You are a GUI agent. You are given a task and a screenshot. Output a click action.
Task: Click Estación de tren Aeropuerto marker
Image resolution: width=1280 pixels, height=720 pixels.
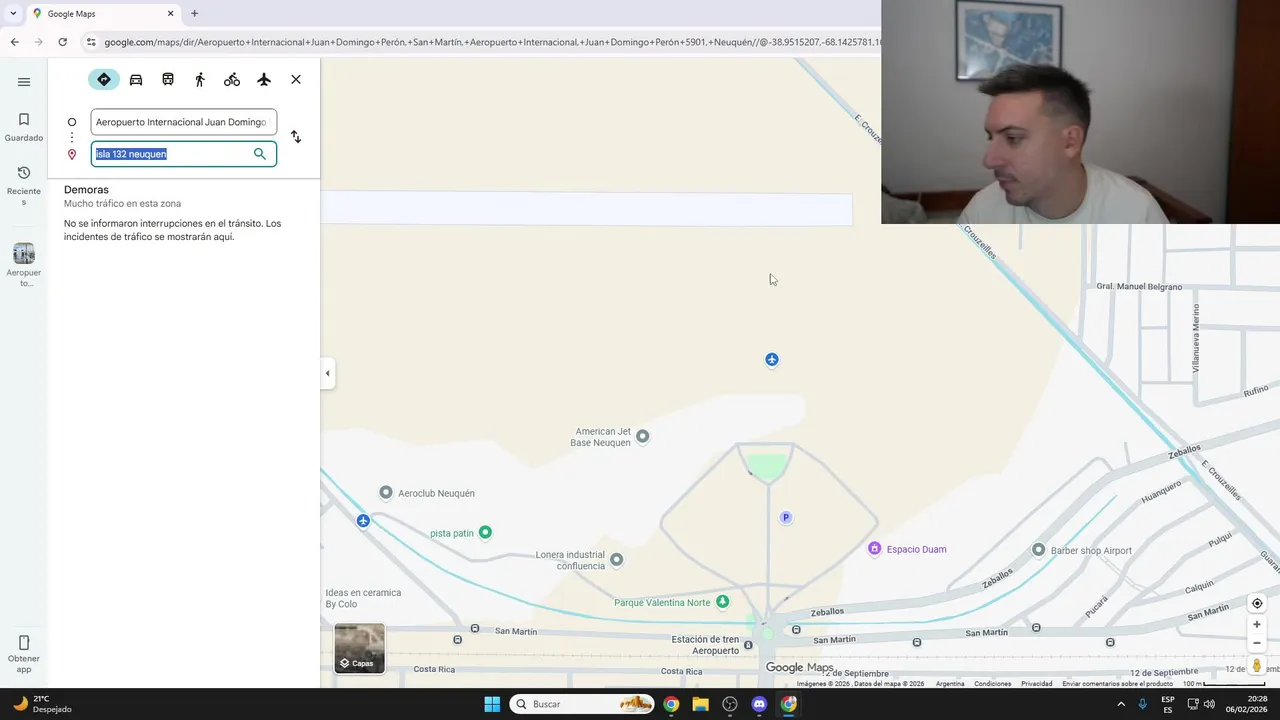point(748,646)
